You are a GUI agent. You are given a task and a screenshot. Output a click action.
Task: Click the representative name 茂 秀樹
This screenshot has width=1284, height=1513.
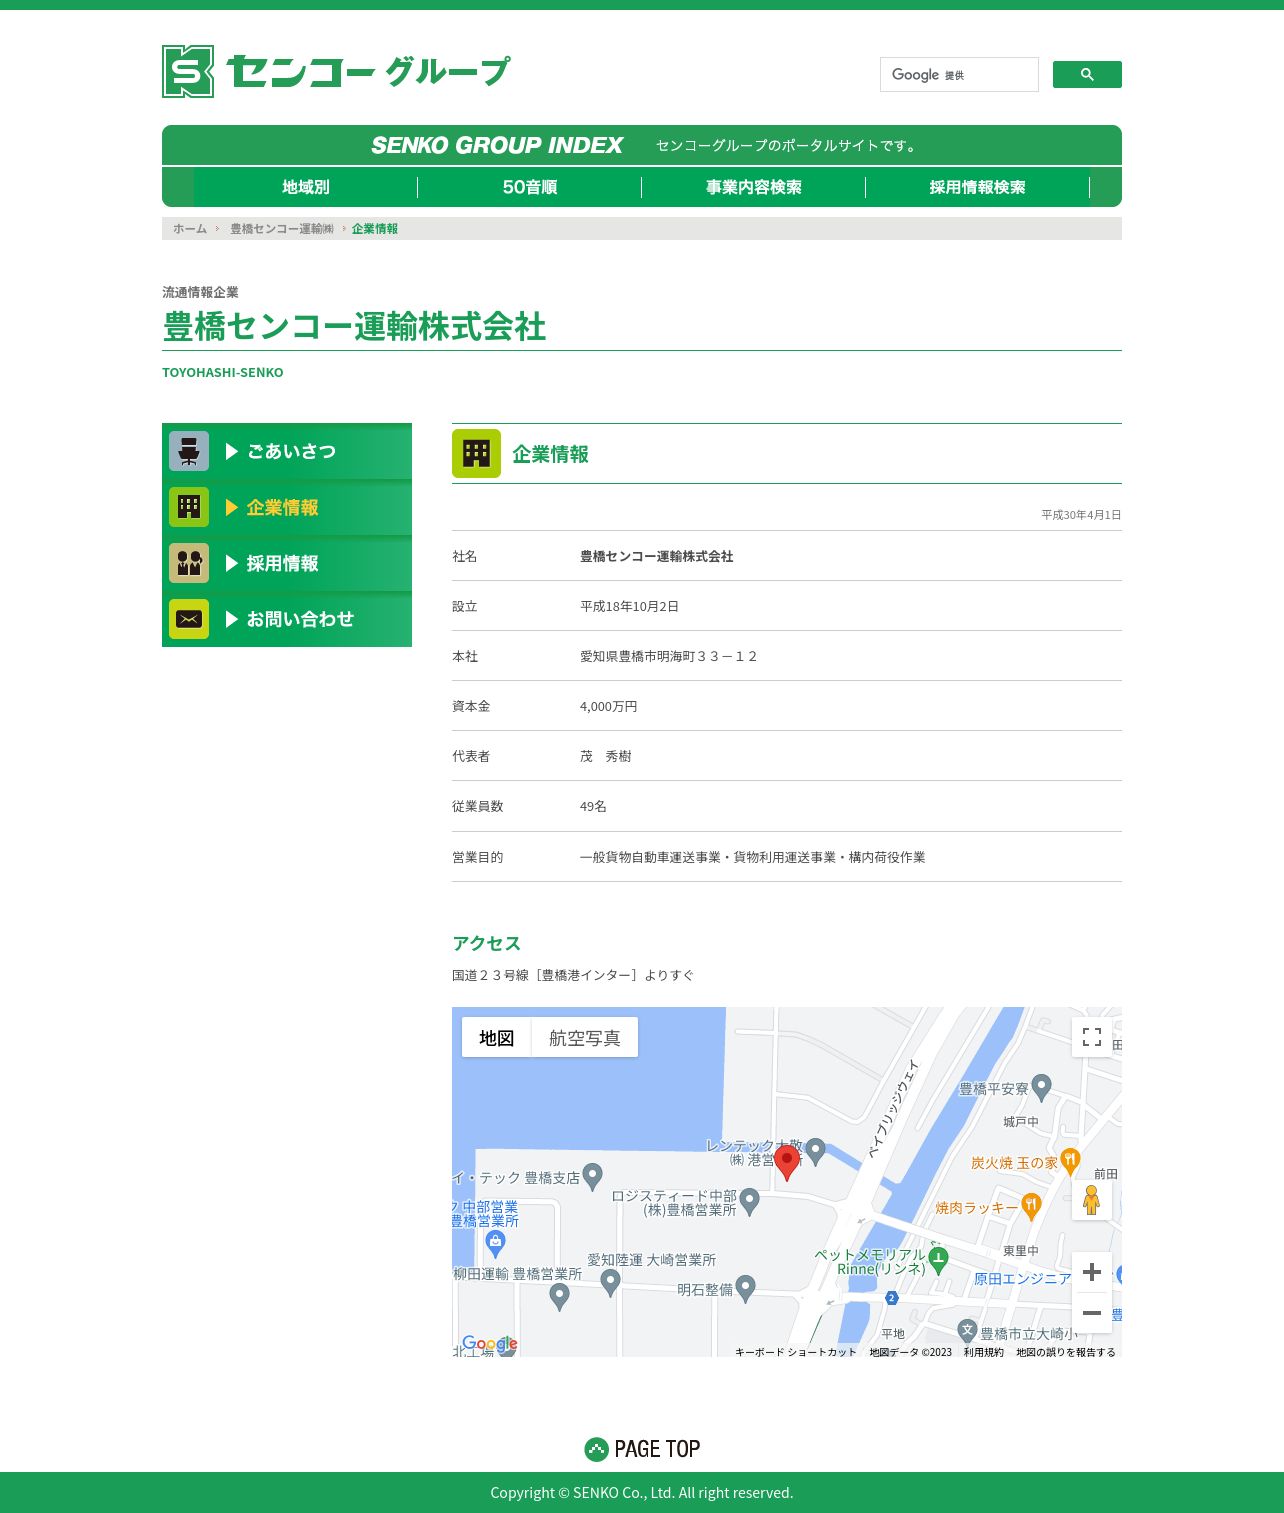[x=606, y=756]
